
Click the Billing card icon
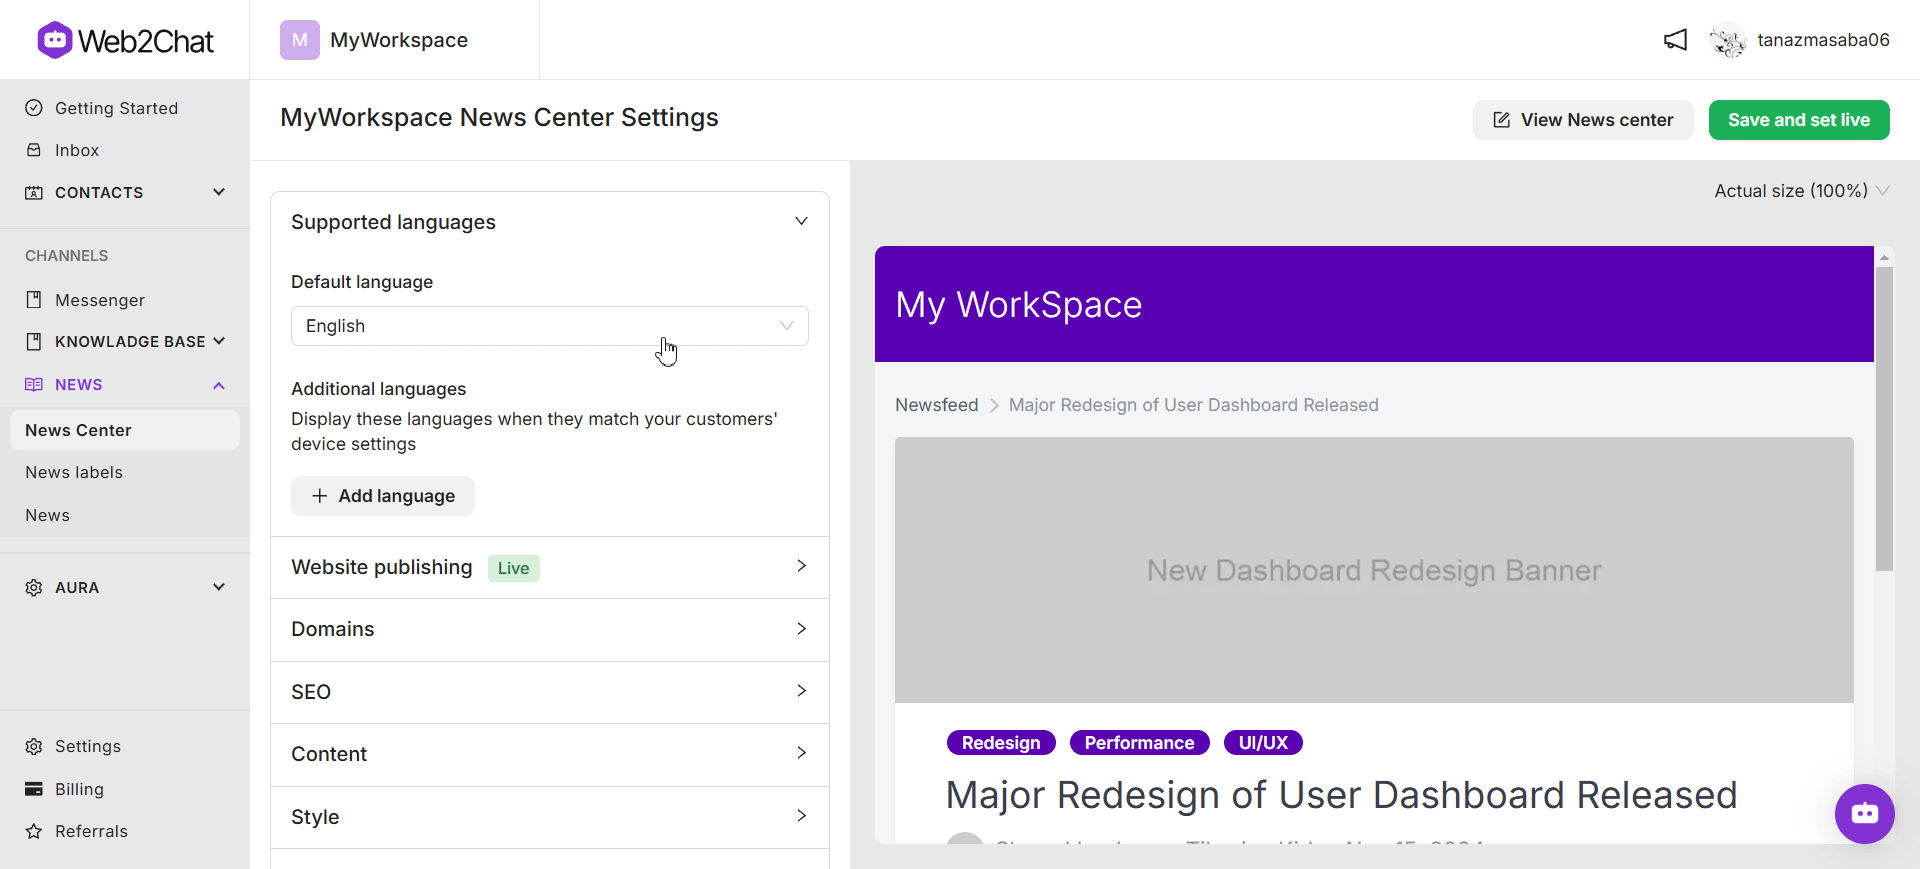pos(34,789)
